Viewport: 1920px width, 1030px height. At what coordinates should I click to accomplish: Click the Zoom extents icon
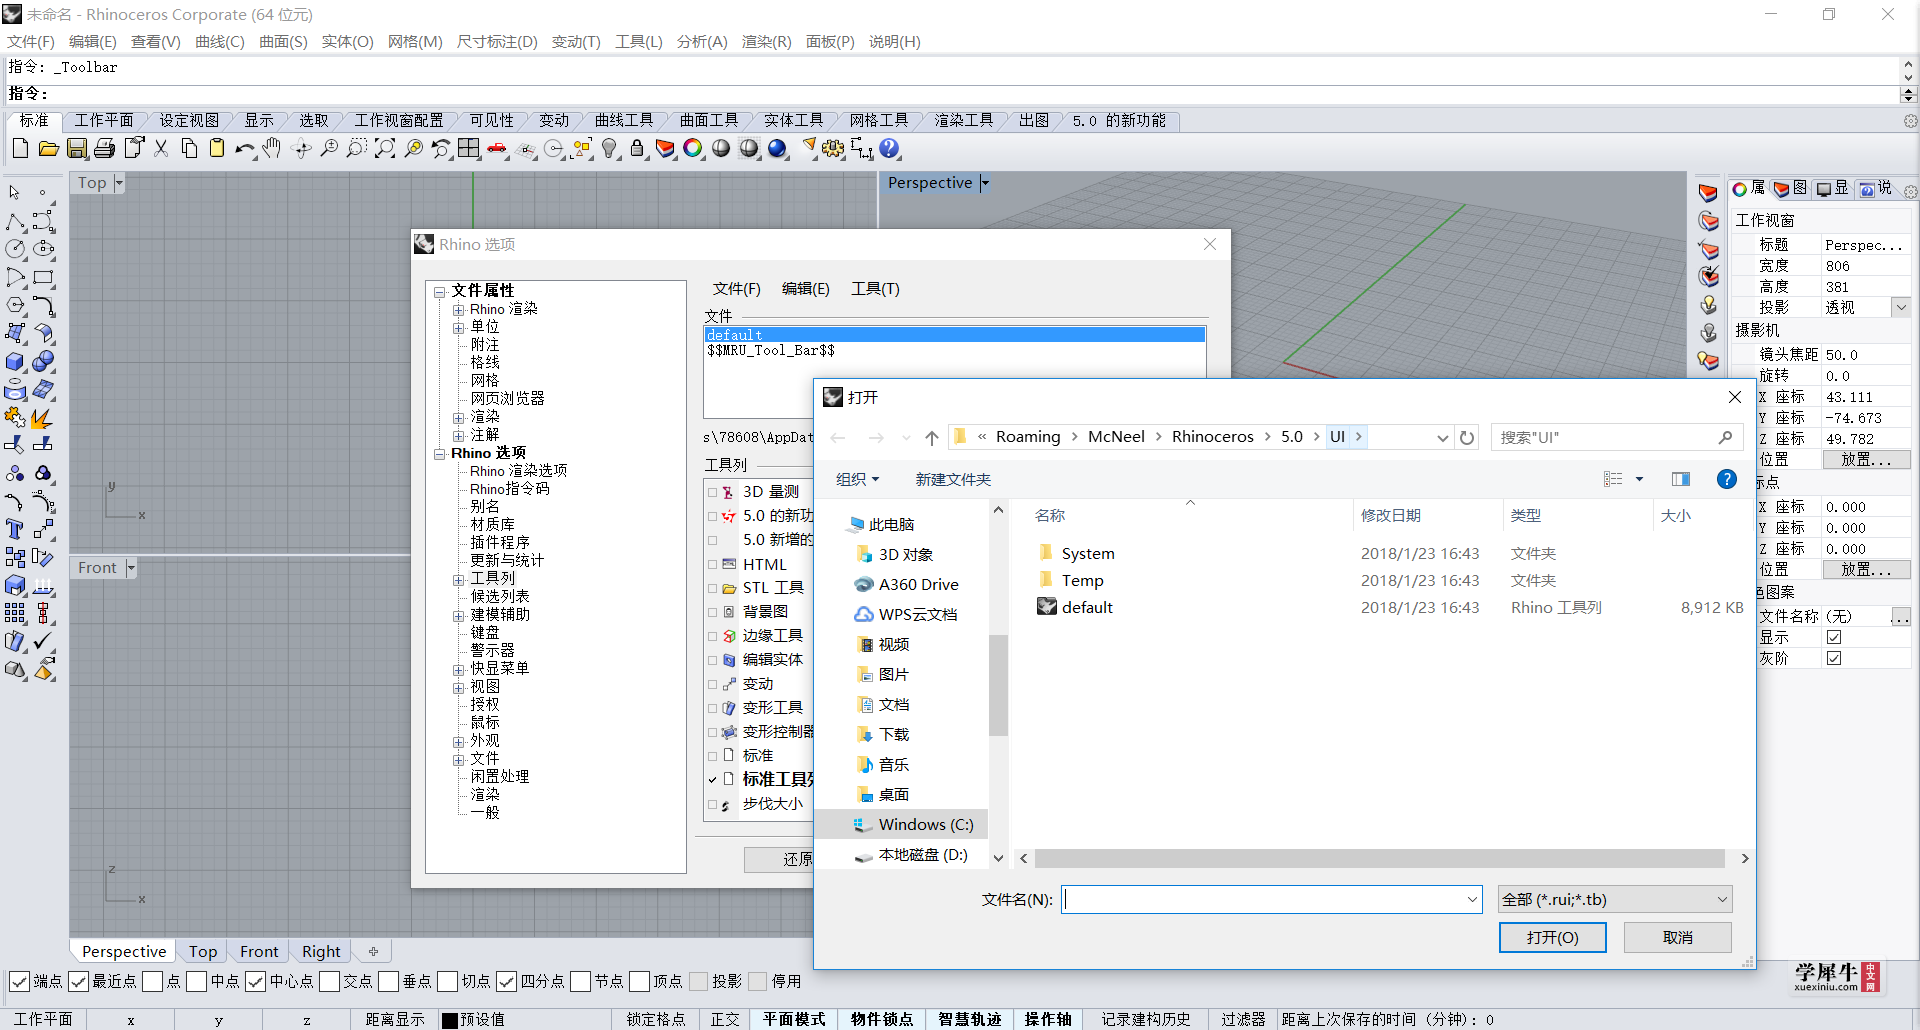coord(385,149)
